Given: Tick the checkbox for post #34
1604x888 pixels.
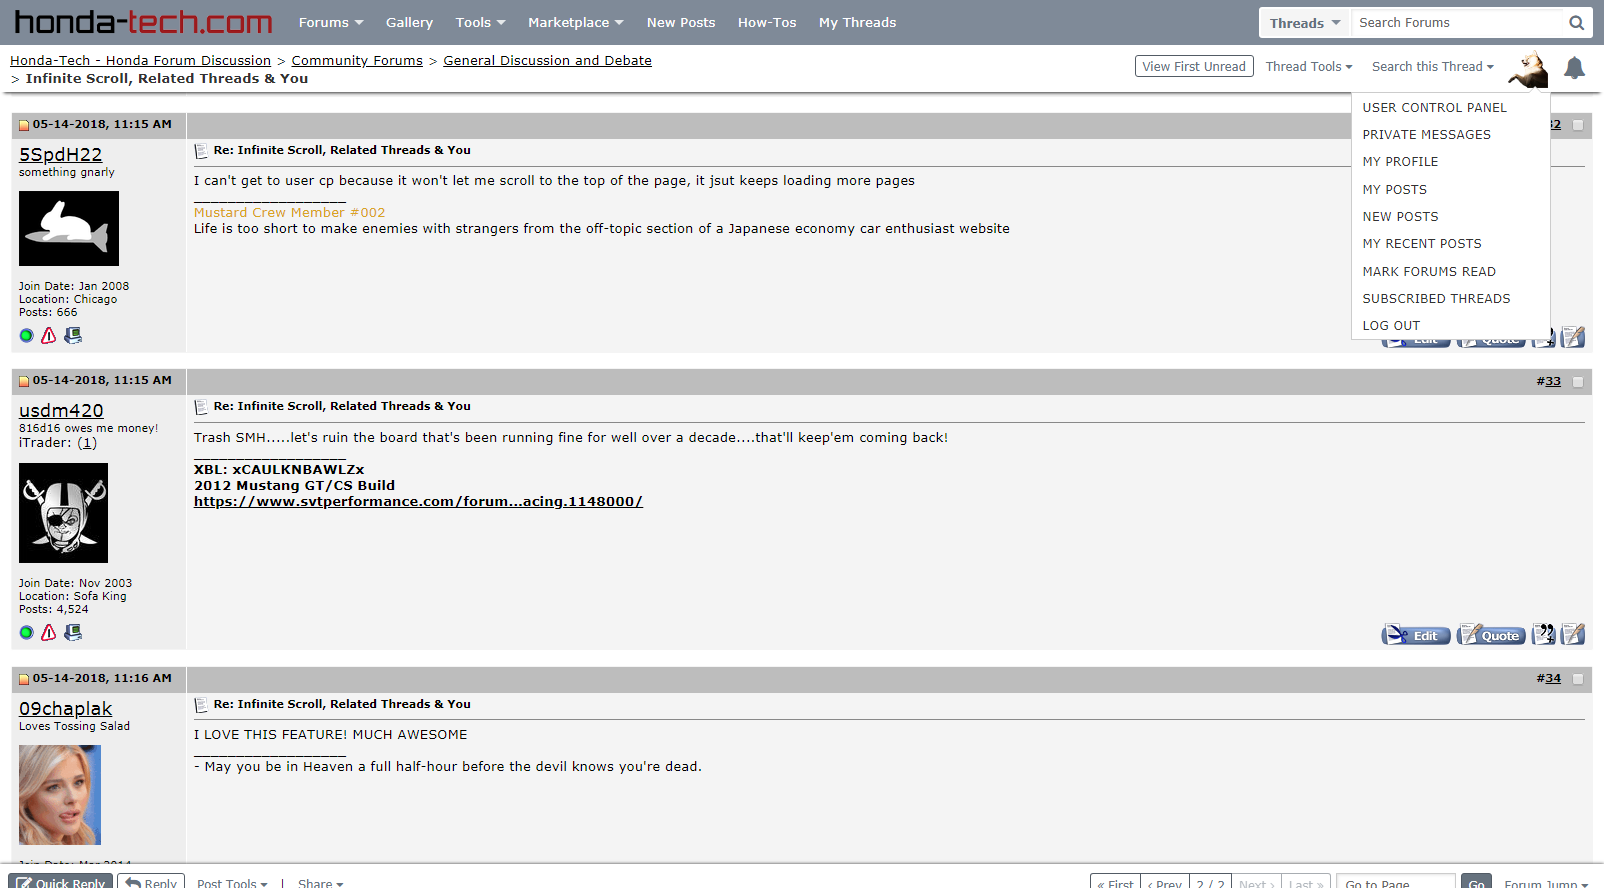Looking at the screenshot, I should coord(1578,679).
